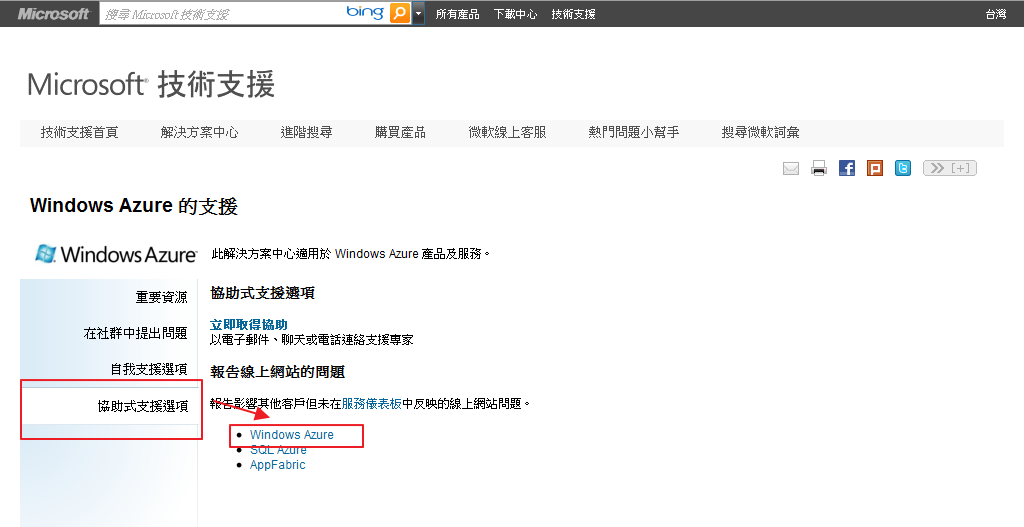Select 協助式支援選項 in the sidebar
The height and width of the screenshot is (527, 1024).
pos(142,406)
